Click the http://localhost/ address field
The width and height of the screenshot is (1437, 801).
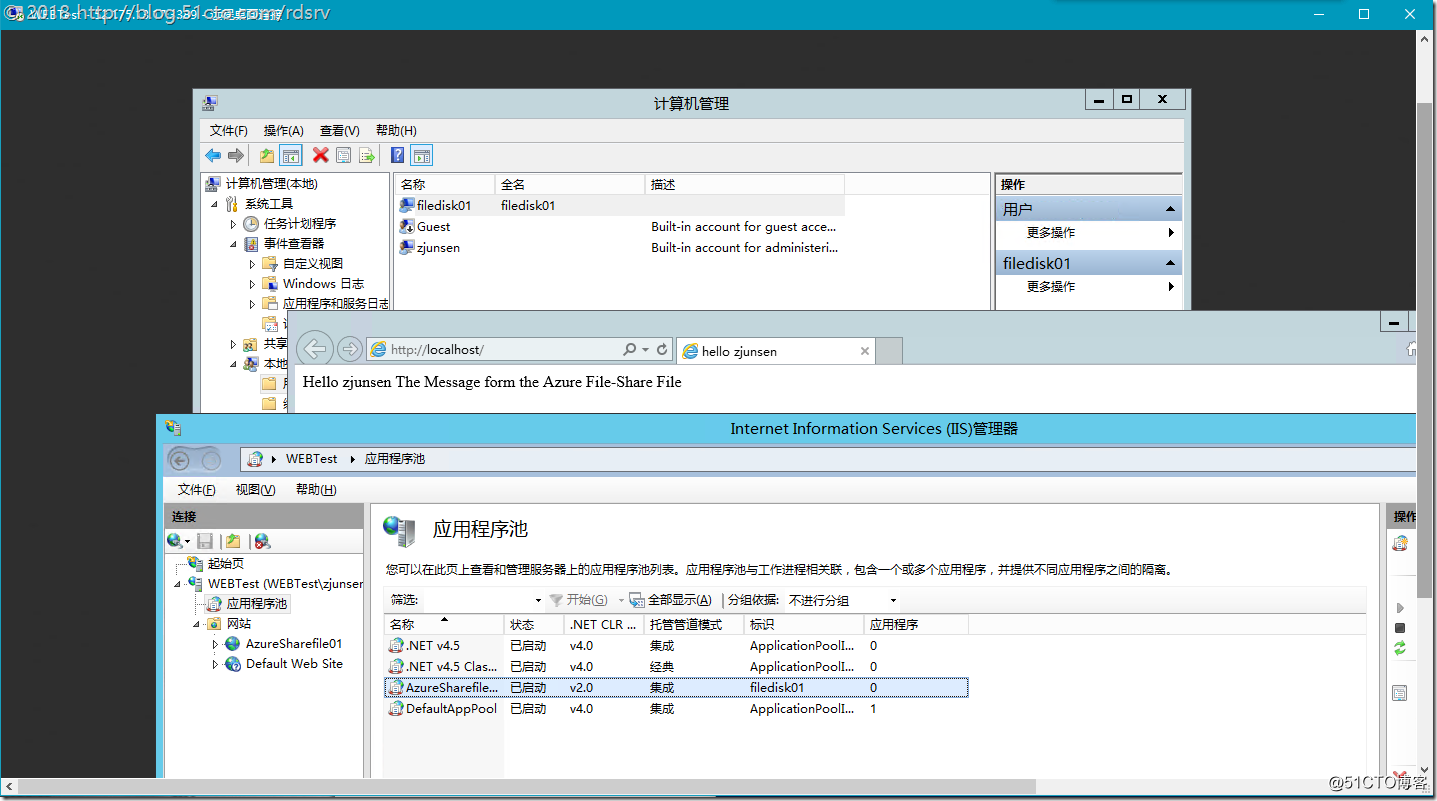coord(506,350)
